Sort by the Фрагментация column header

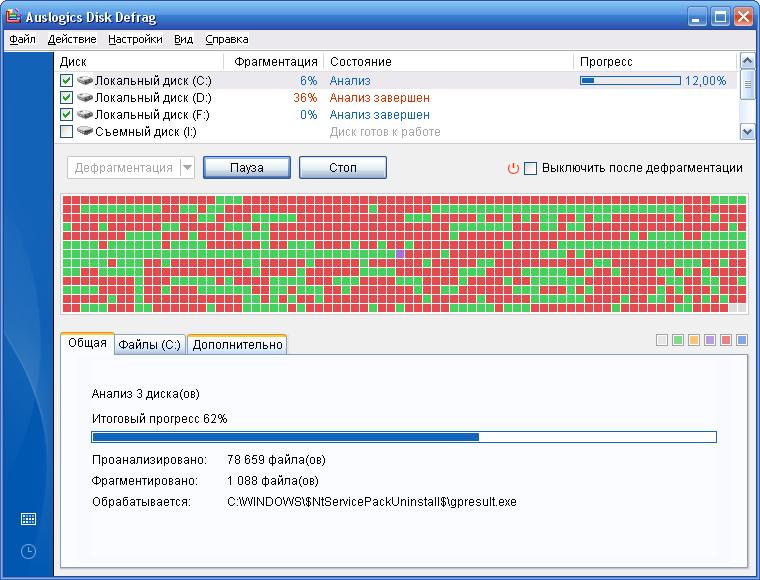pos(274,62)
